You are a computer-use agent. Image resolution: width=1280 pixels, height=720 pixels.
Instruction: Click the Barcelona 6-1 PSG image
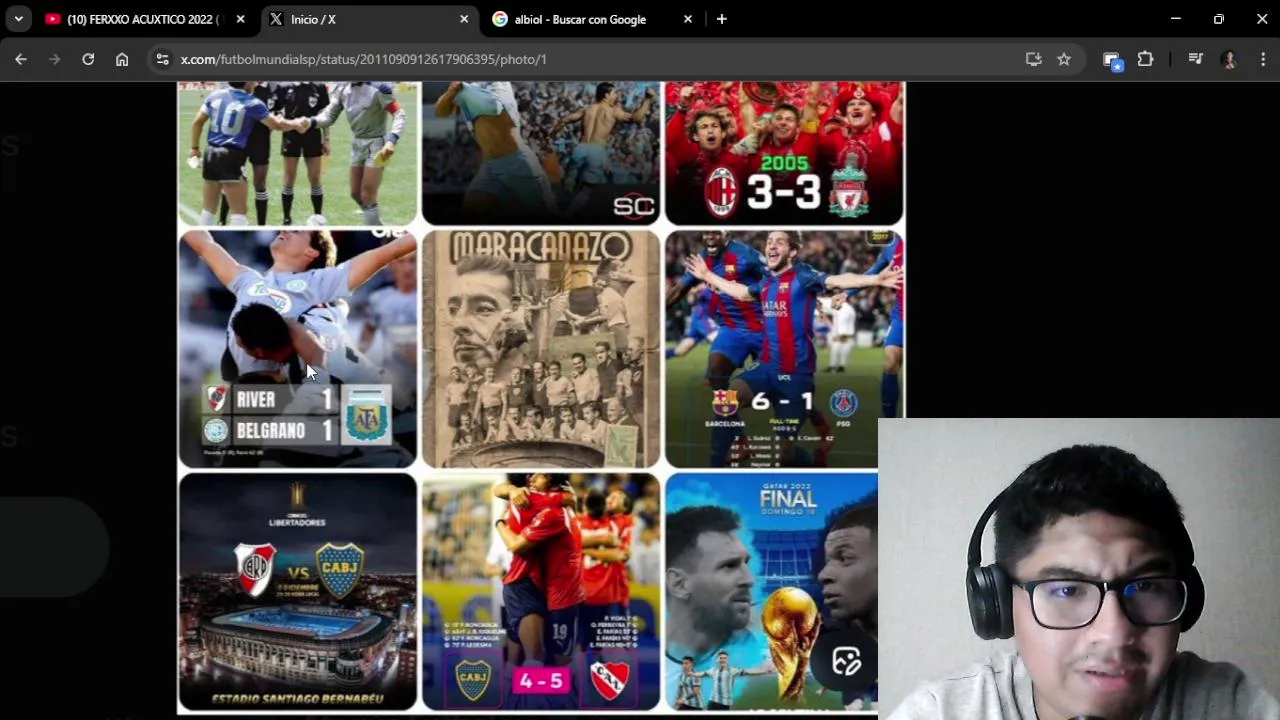tap(785, 349)
